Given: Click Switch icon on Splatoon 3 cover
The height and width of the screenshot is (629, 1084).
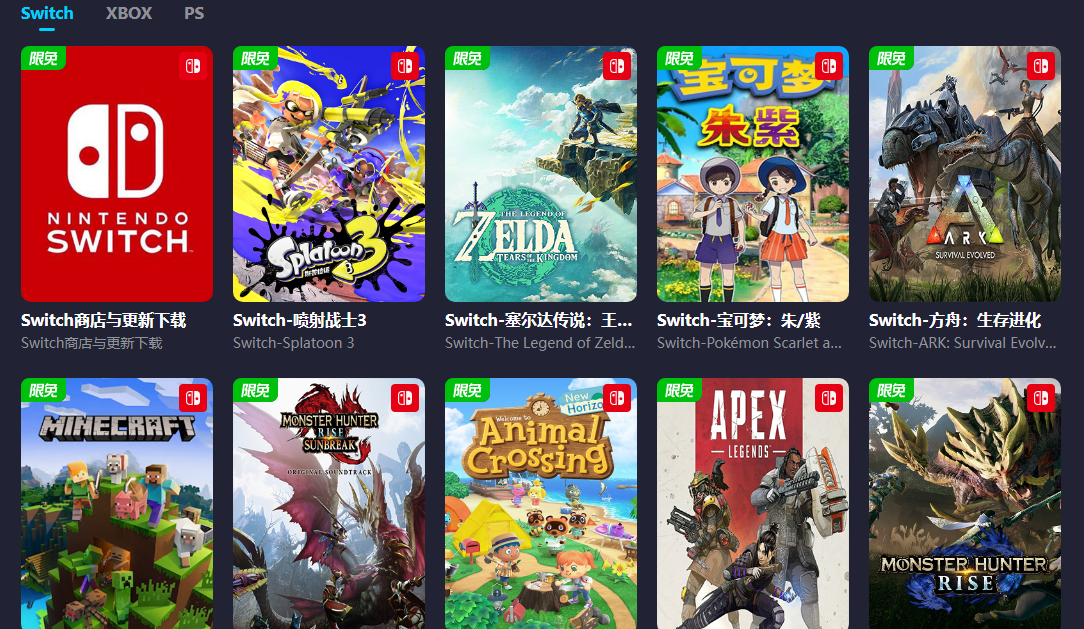Looking at the screenshot, I should click(405, 66).
